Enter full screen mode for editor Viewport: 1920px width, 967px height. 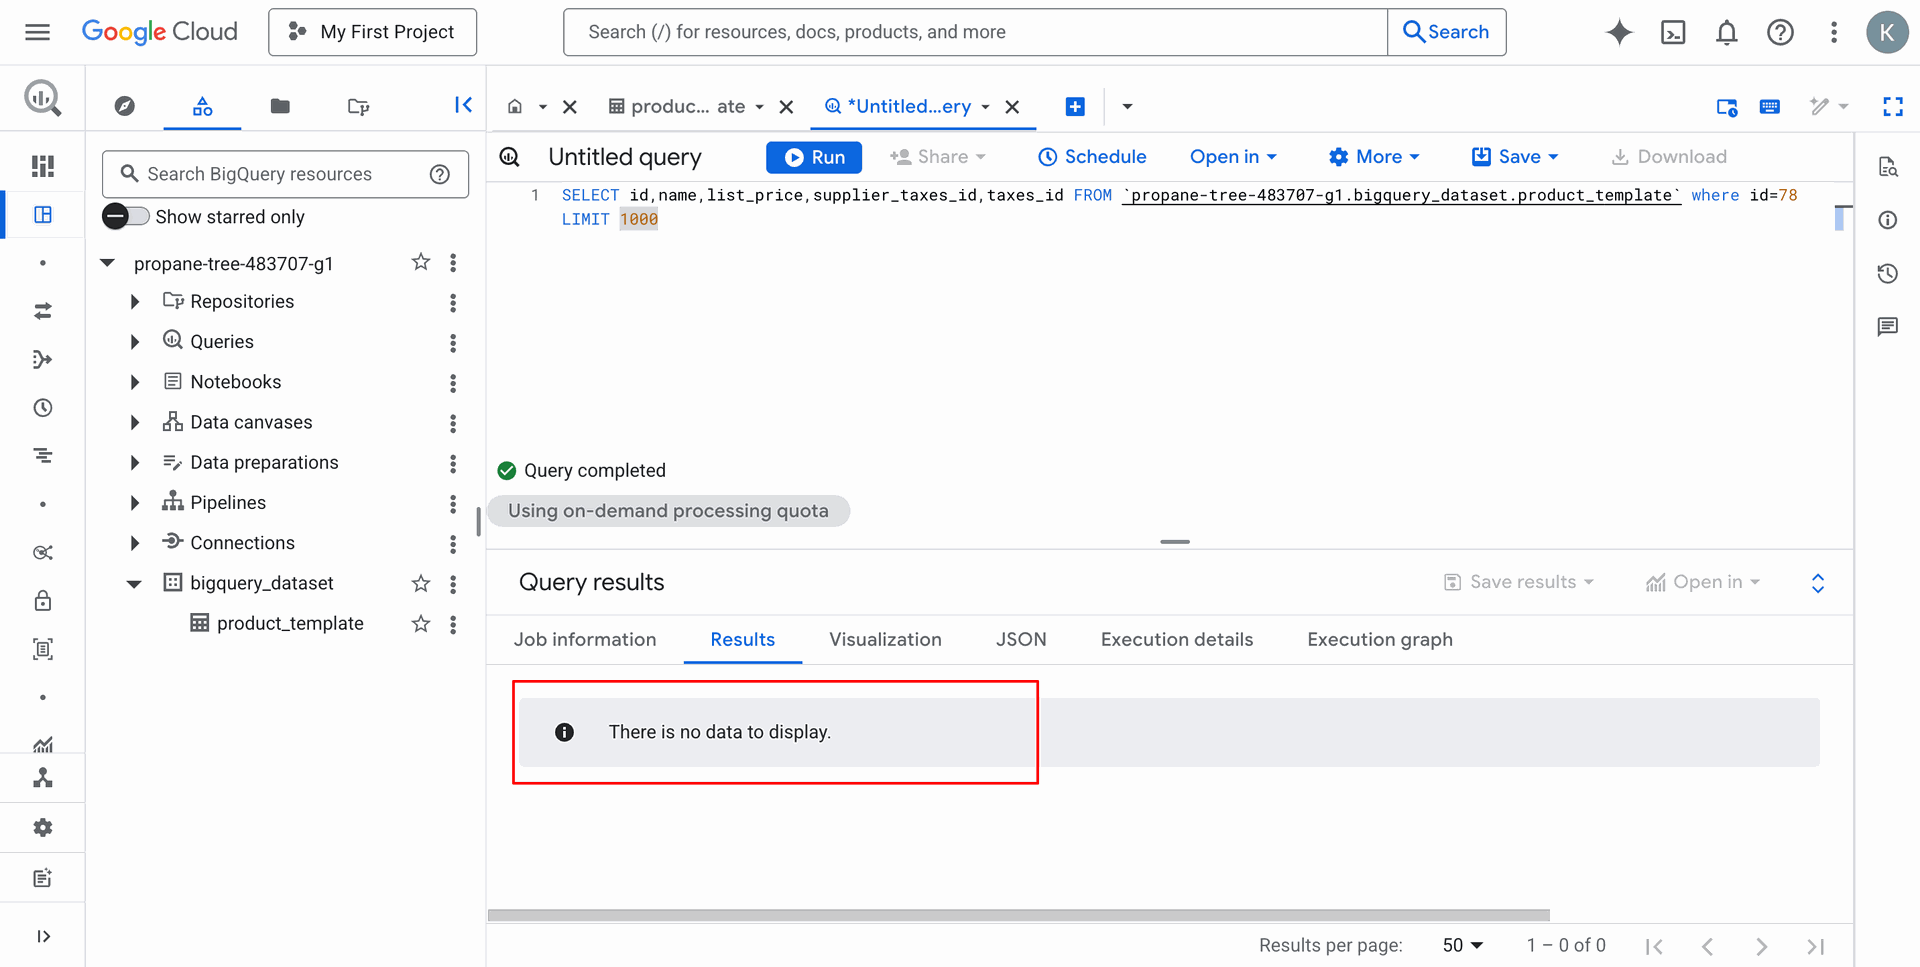(1893, 106)
